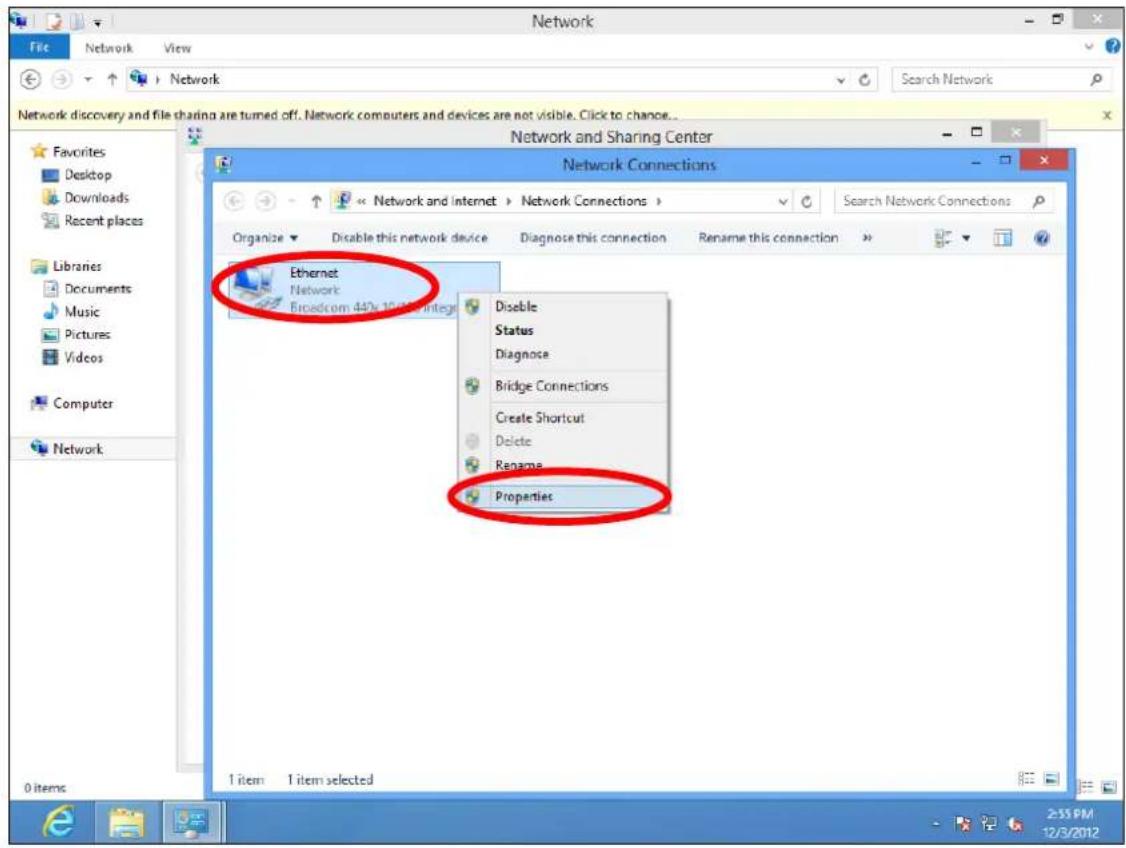Image resolution: width=1126 pixels, height=848 pixels.
Task: Click Forward arrow in Network Connections
Action: 266,202
